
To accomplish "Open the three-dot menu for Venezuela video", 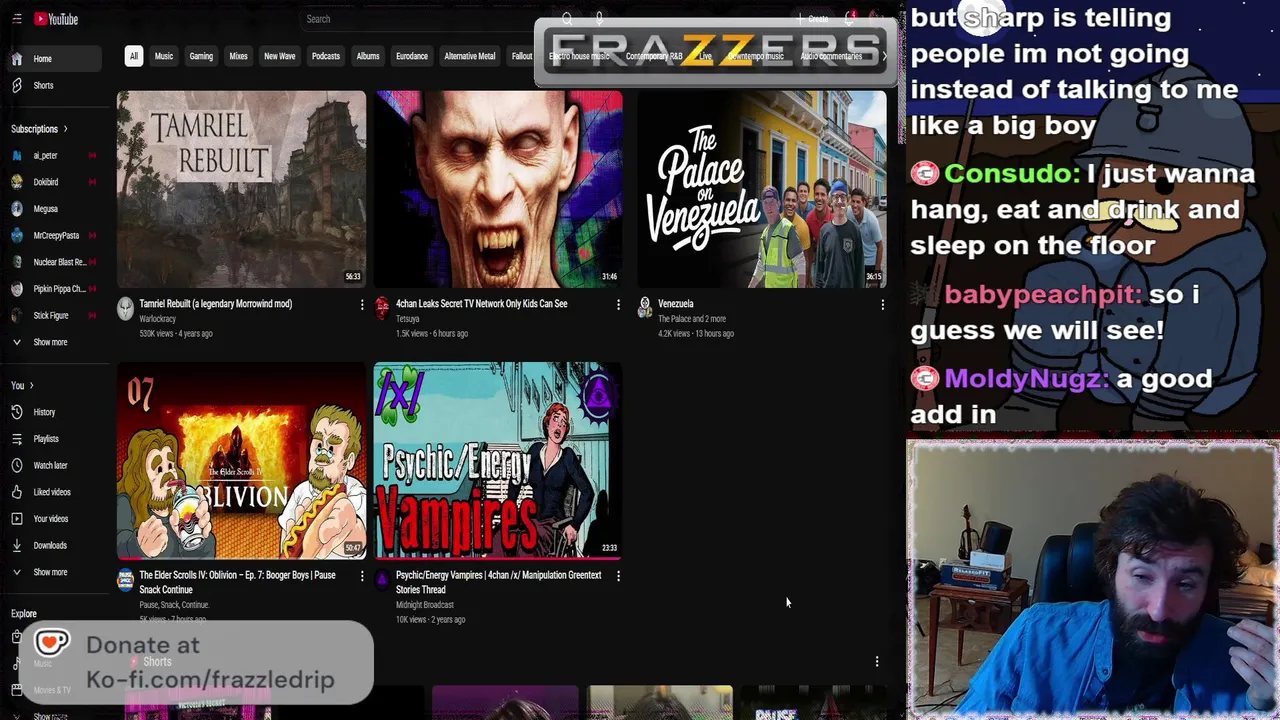I will (882, 305).
